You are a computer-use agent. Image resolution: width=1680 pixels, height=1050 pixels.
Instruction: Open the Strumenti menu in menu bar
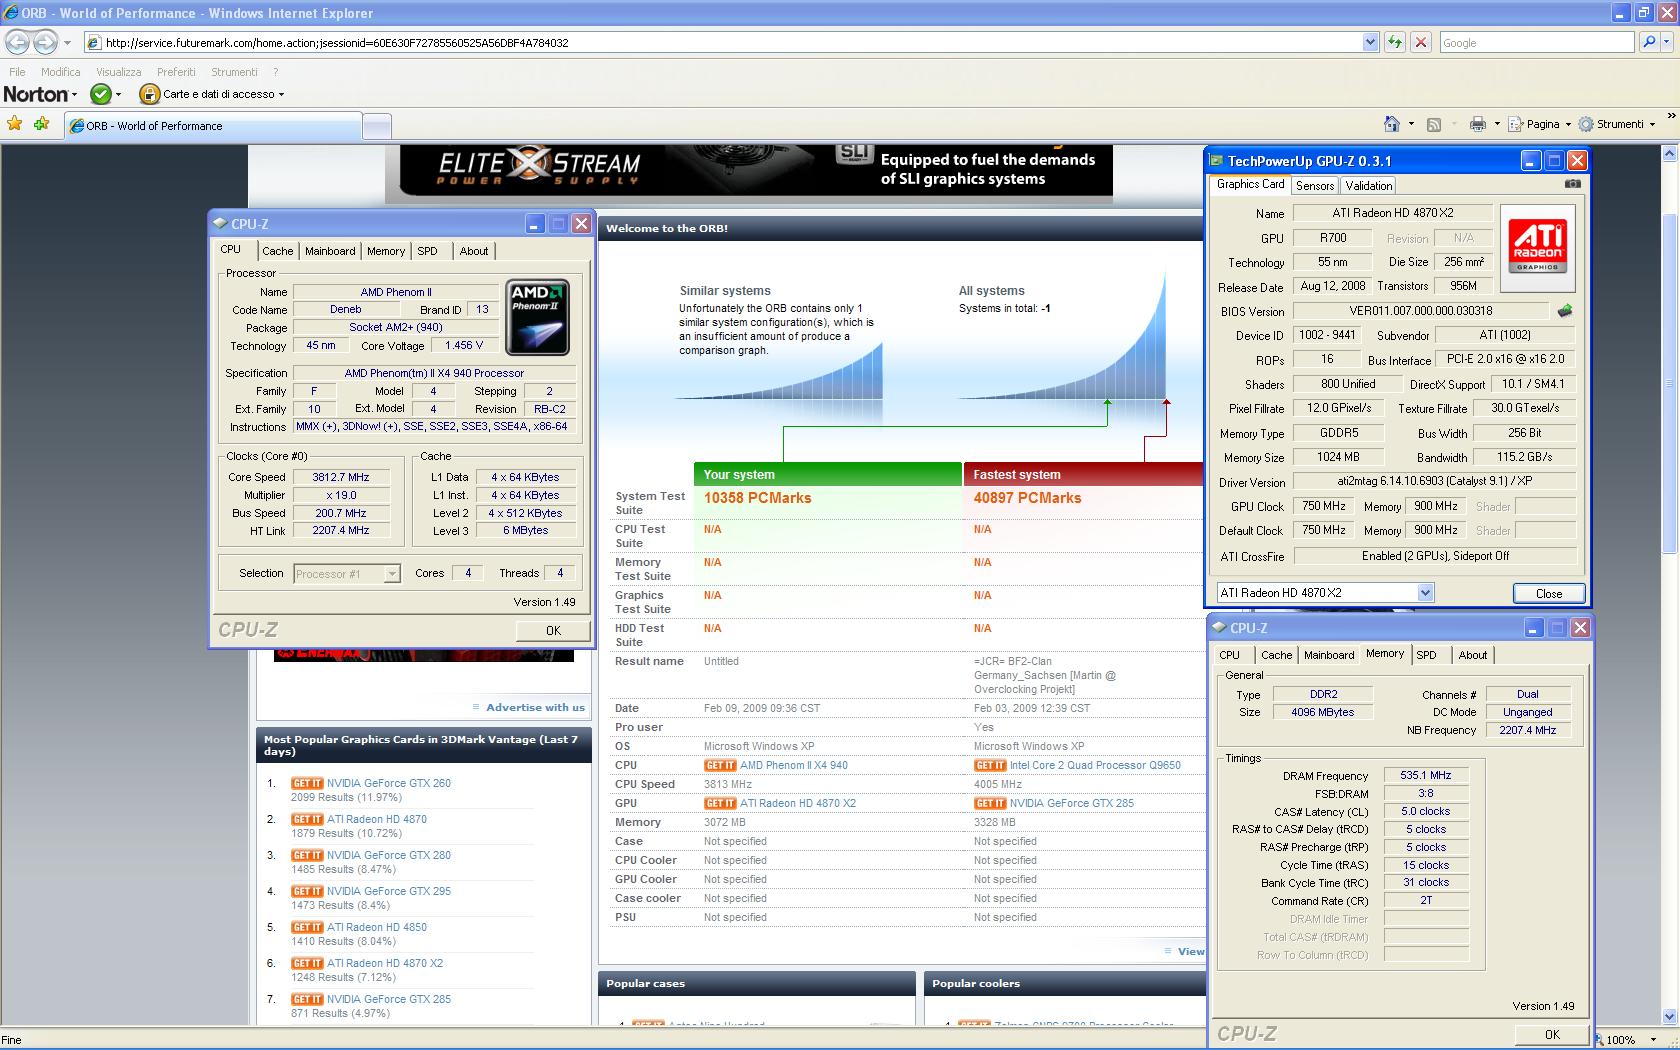click(x=234, y=72)
